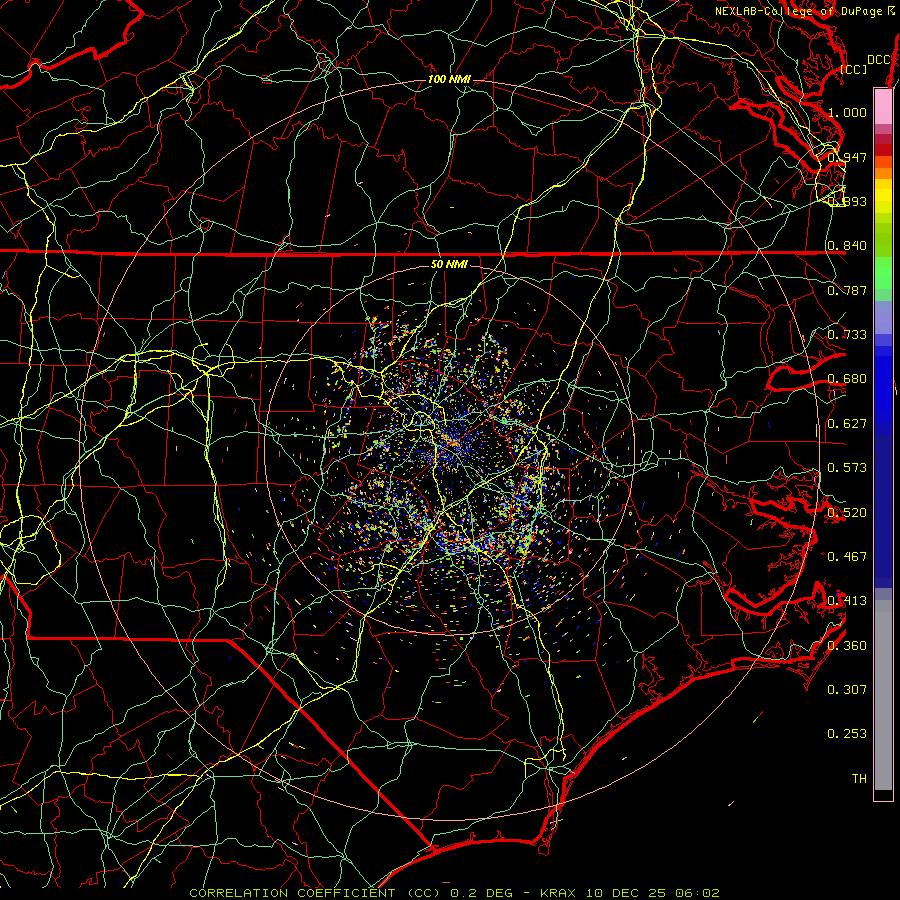This screenshot has height=900, width=900.
Task: Click the 0.680 legend value
Action: (x=847, y=379)
